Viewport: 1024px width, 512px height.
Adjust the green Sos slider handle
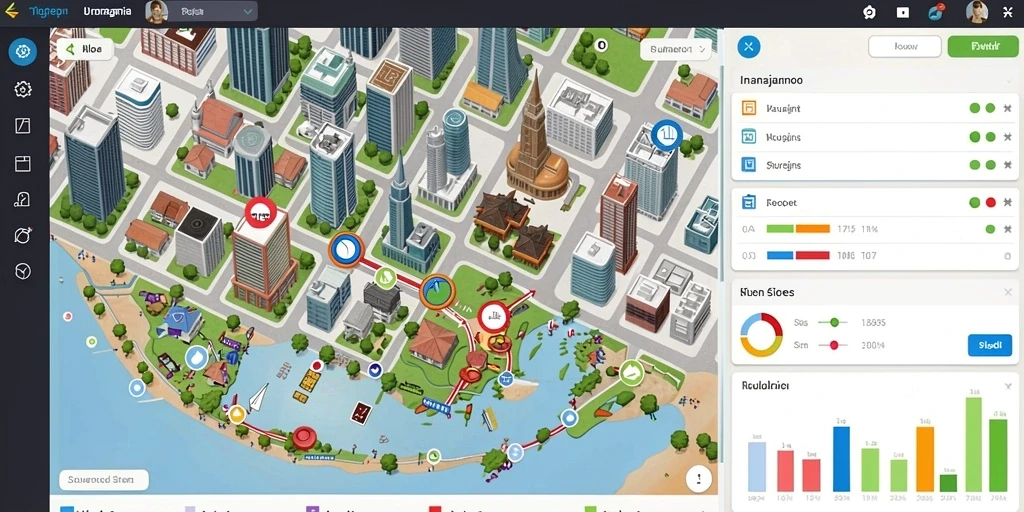(833, 322)
